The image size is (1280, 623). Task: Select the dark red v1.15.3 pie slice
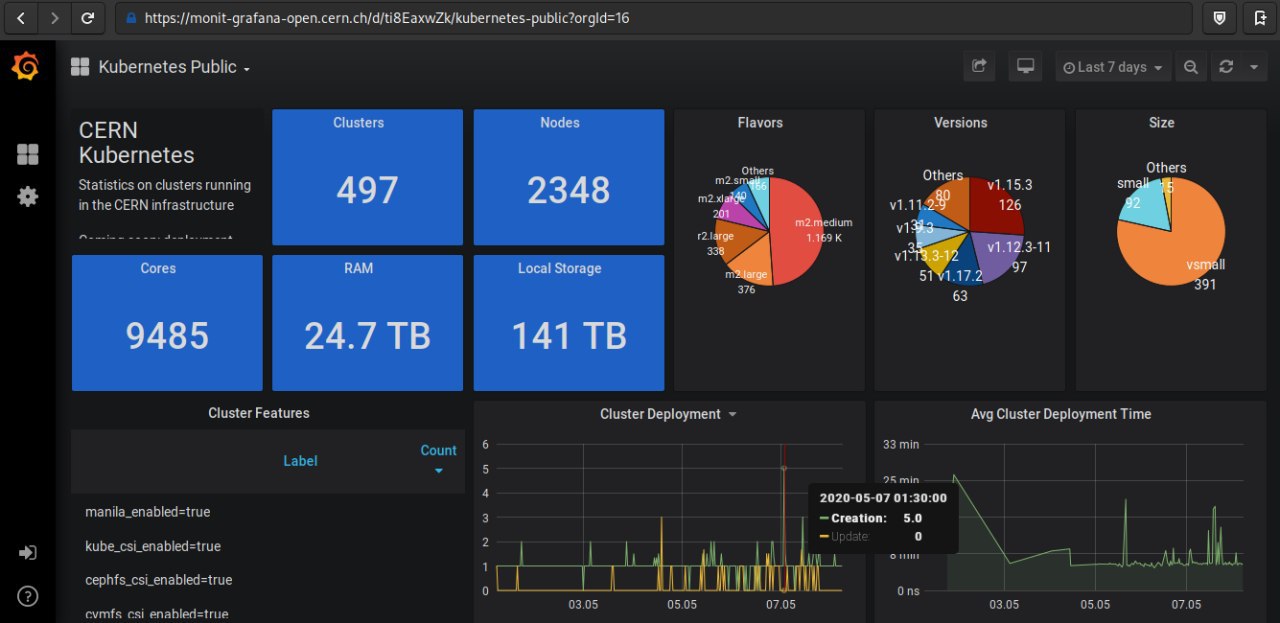(994, 205)
